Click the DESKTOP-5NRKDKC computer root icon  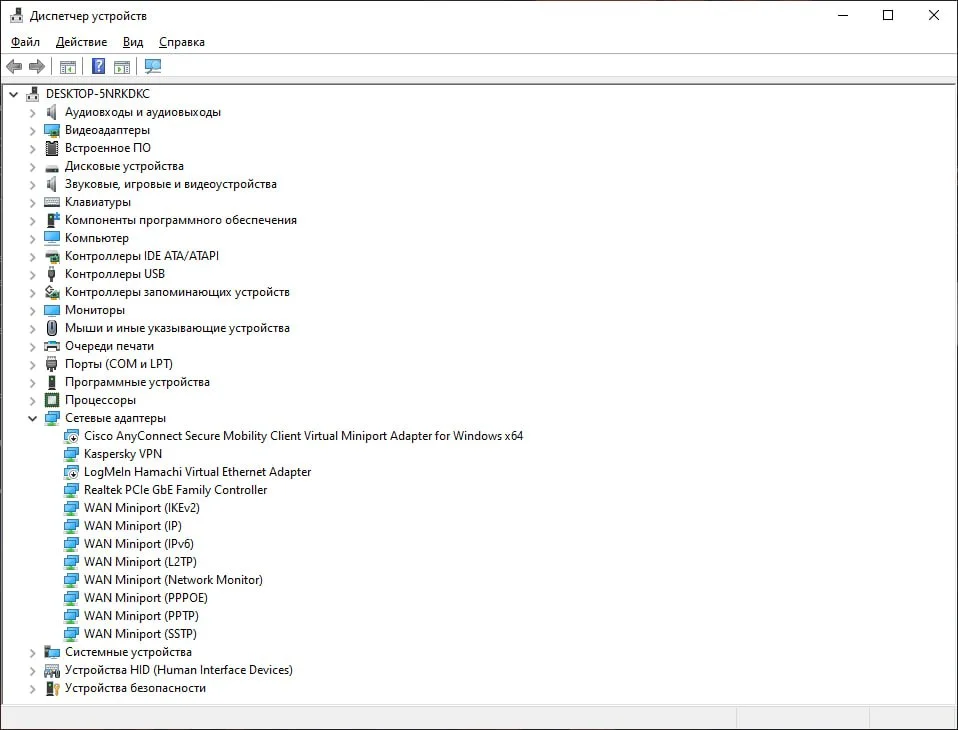tap(32, 94)
